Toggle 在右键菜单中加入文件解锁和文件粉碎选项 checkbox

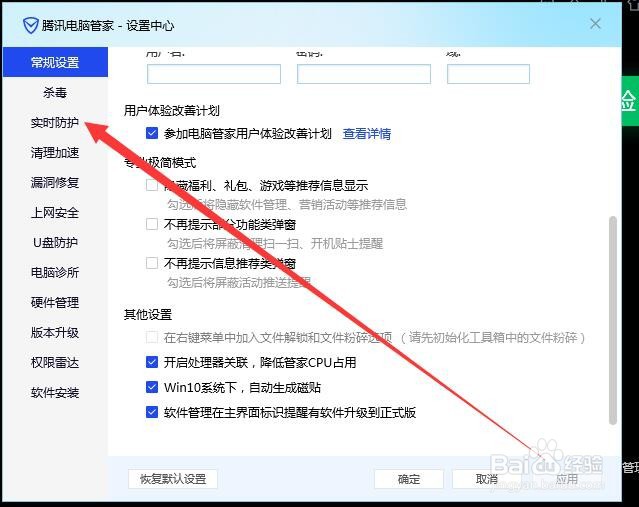tap(152, 337)
